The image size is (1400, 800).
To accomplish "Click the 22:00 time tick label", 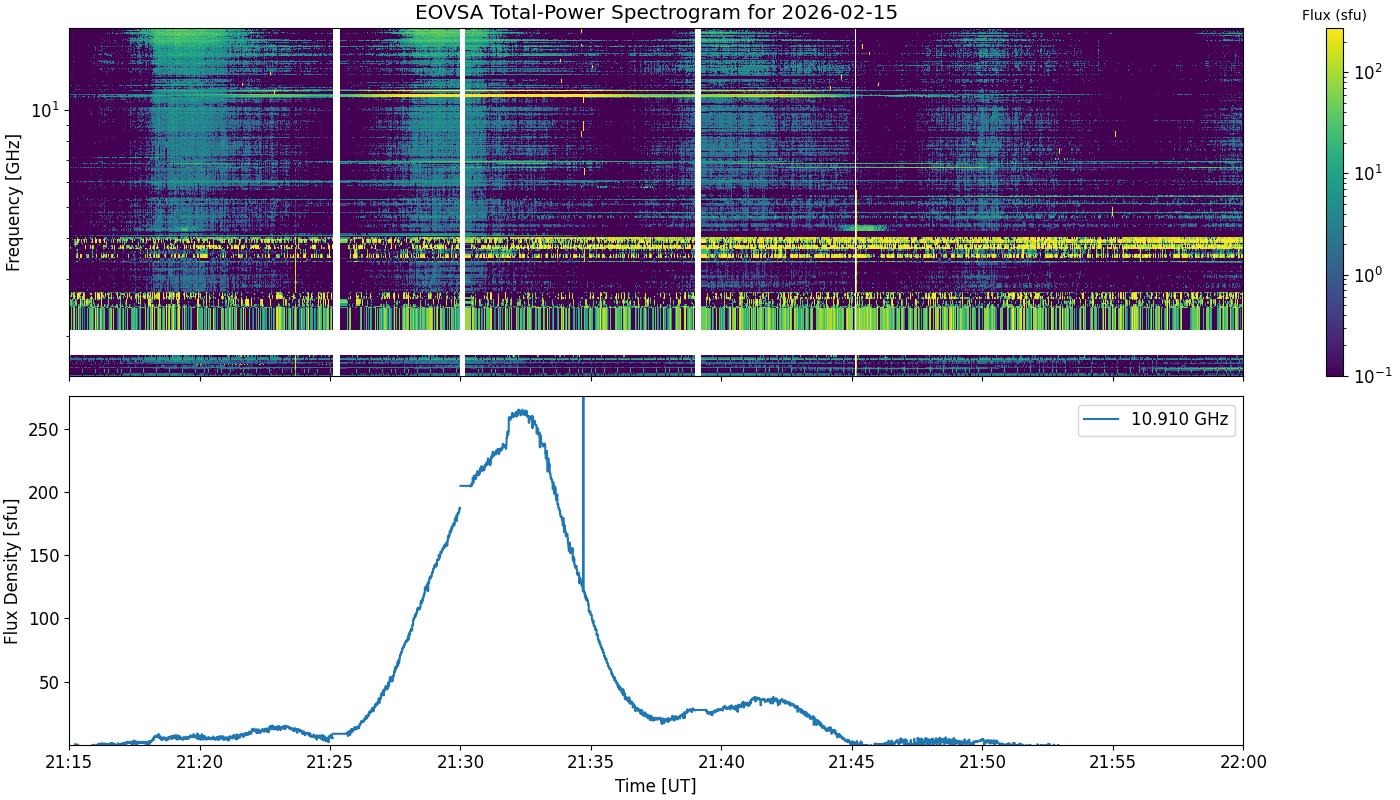I will click(x=1243, y=762).
